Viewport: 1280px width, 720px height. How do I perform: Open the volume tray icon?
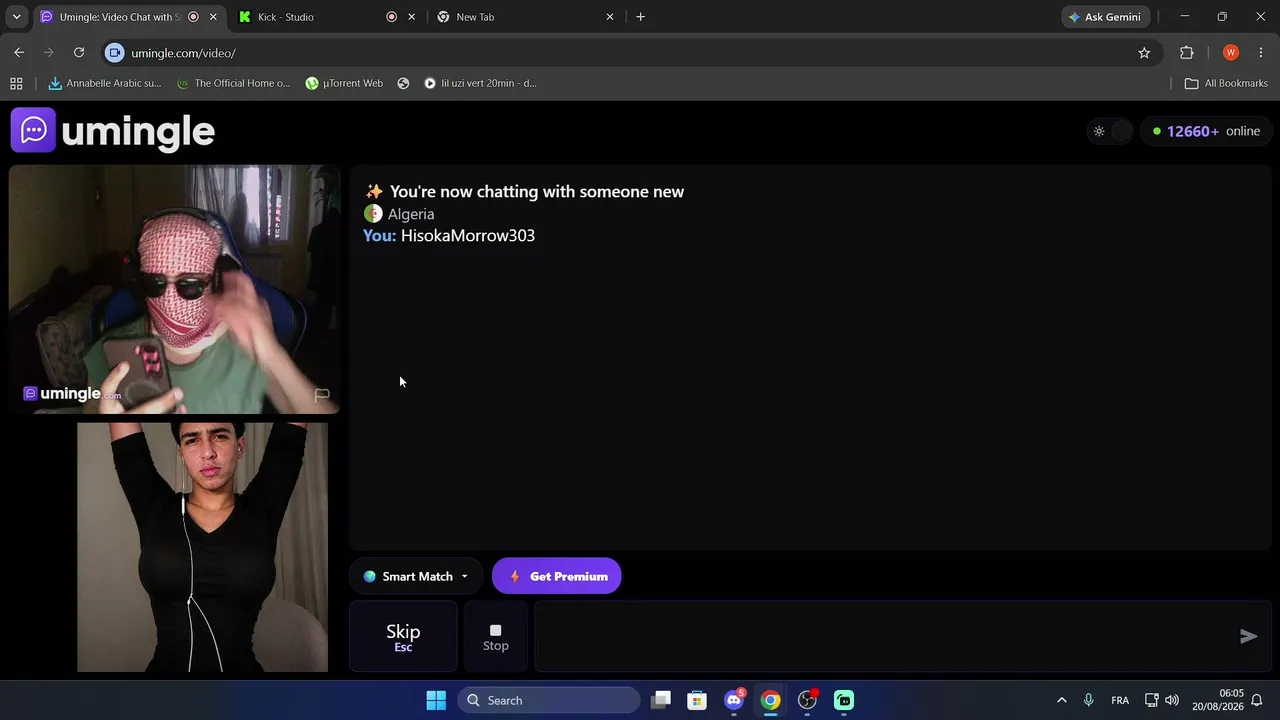(1171, 700)
